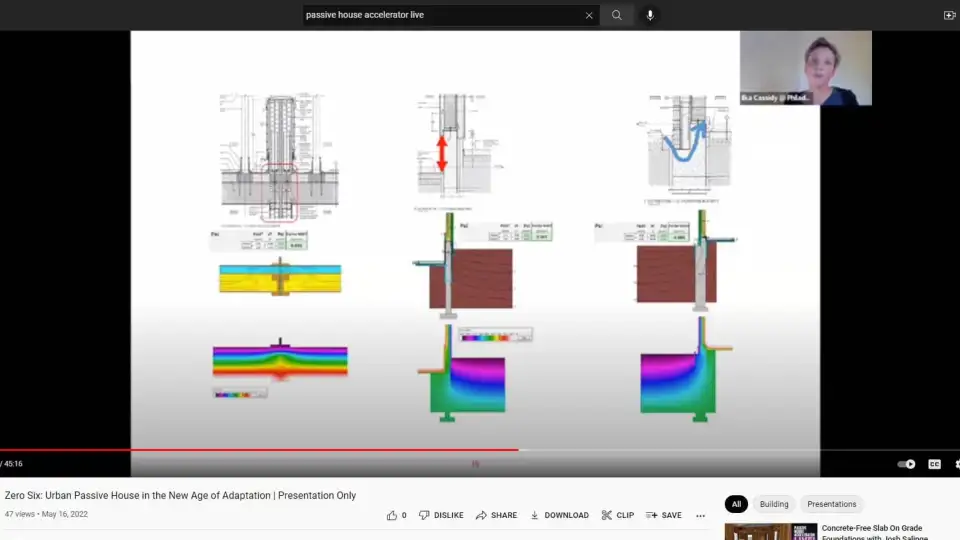Select the All filter chip

click(736, 504)
